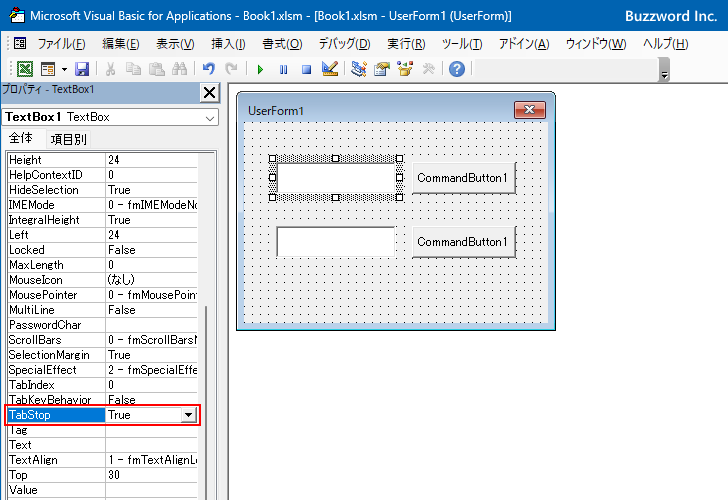The image size is (728, 500).
Task: Open the TabStop True value dropdown arrow
Action: click(x=188, y=415)
